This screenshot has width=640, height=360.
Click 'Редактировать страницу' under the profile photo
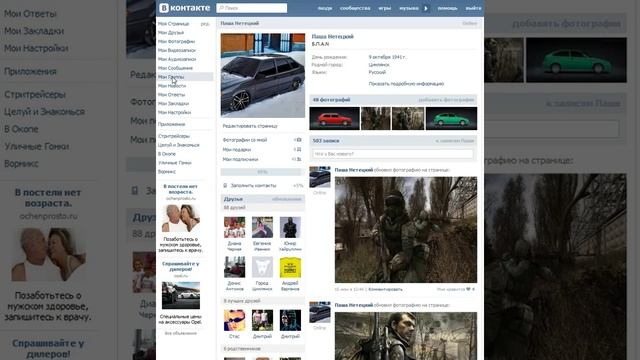pos(250,126)
